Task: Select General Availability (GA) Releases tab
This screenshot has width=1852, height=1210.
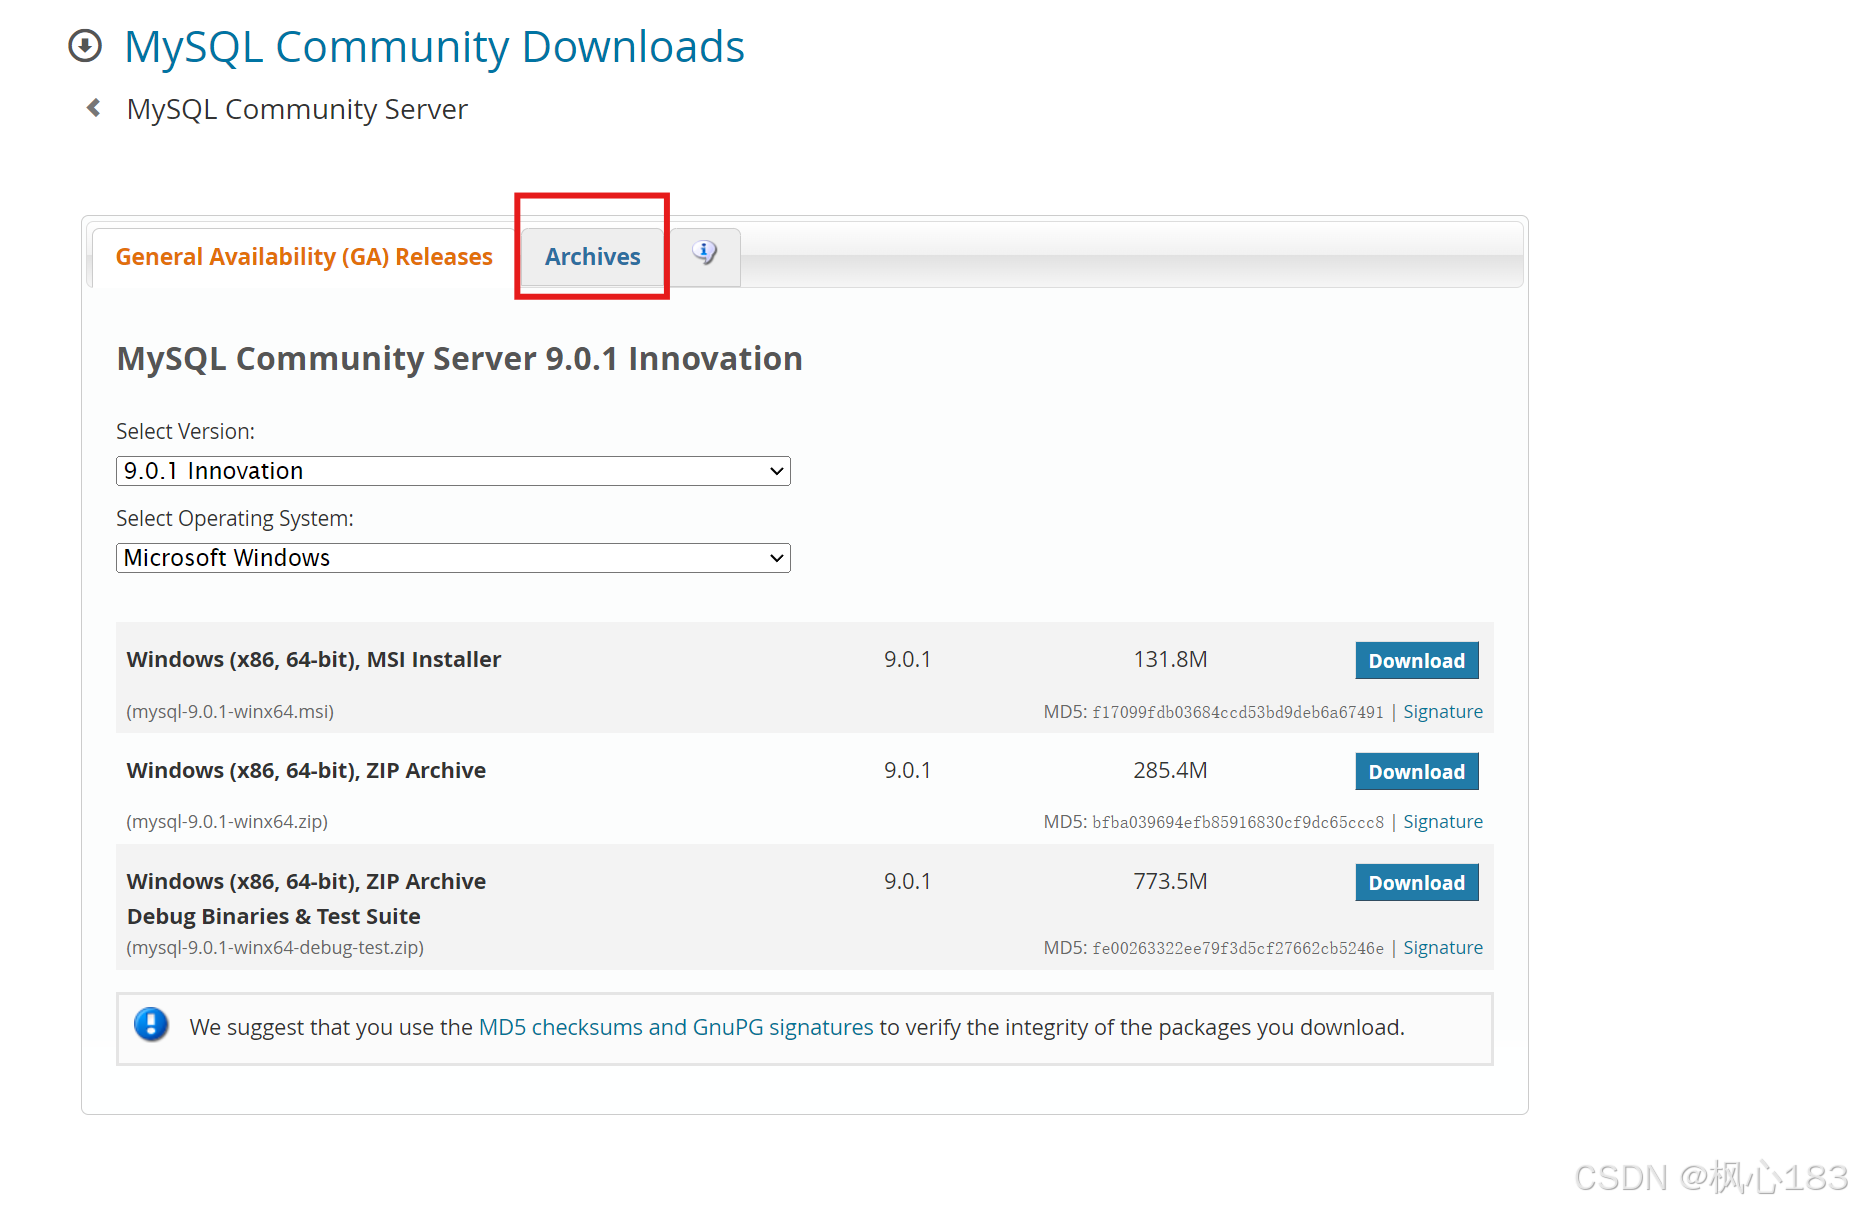Action: click(x=304, y=257)
